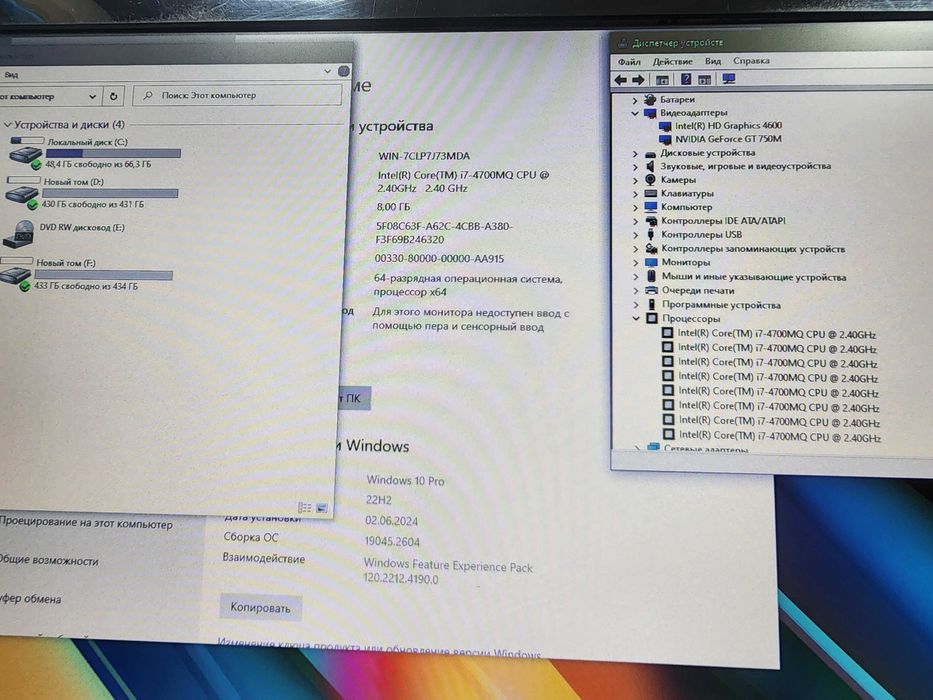Click the C: drive usage bar
This screenshot has width=933, height=700.
click(113, 154)
